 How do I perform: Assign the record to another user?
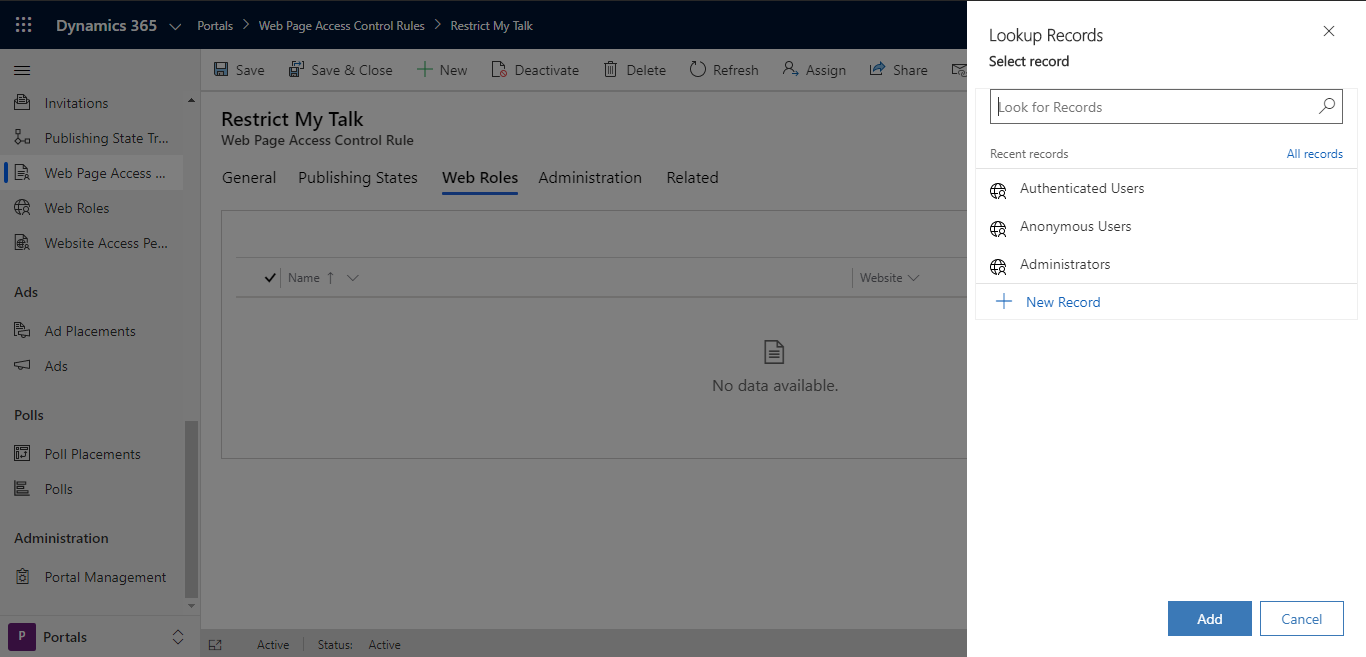(x=814, y=70)
